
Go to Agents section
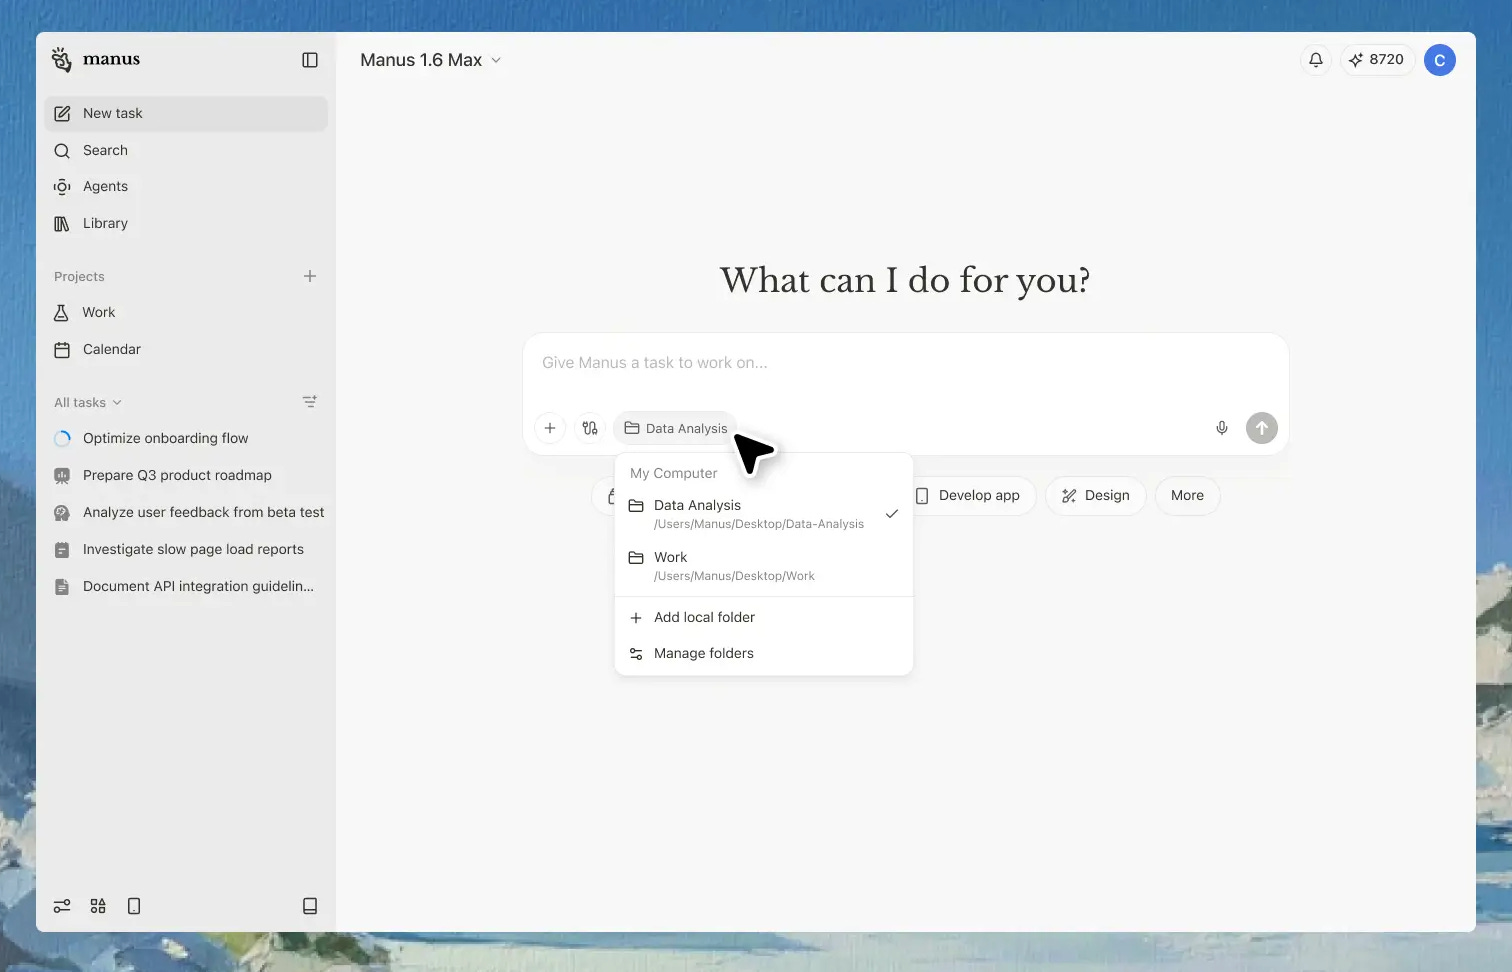(x=186, y=186)
